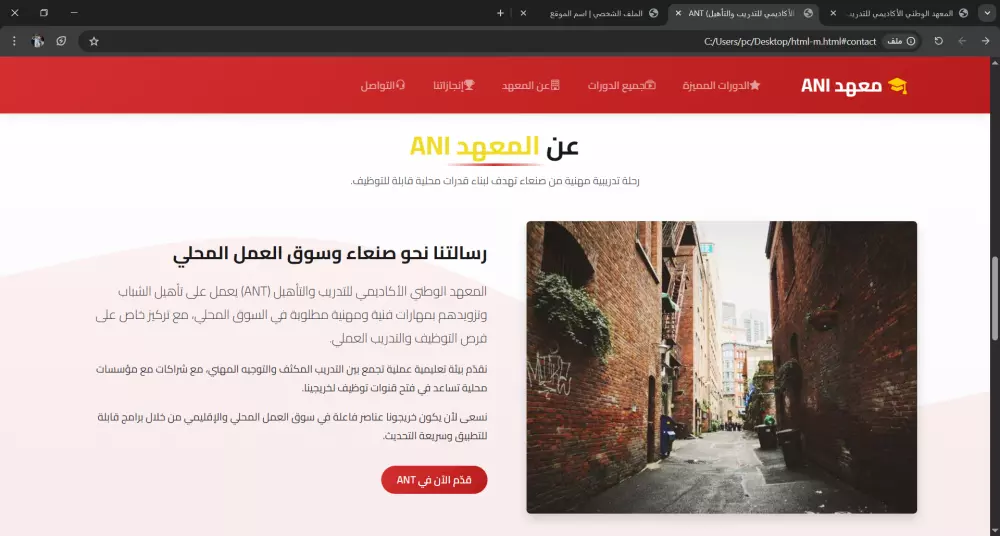Click heading رسالتنا نحو صنعاء وسوق العمل المحلي
1000x536 pixels.
pyautogui.click(x=330, y=253)
